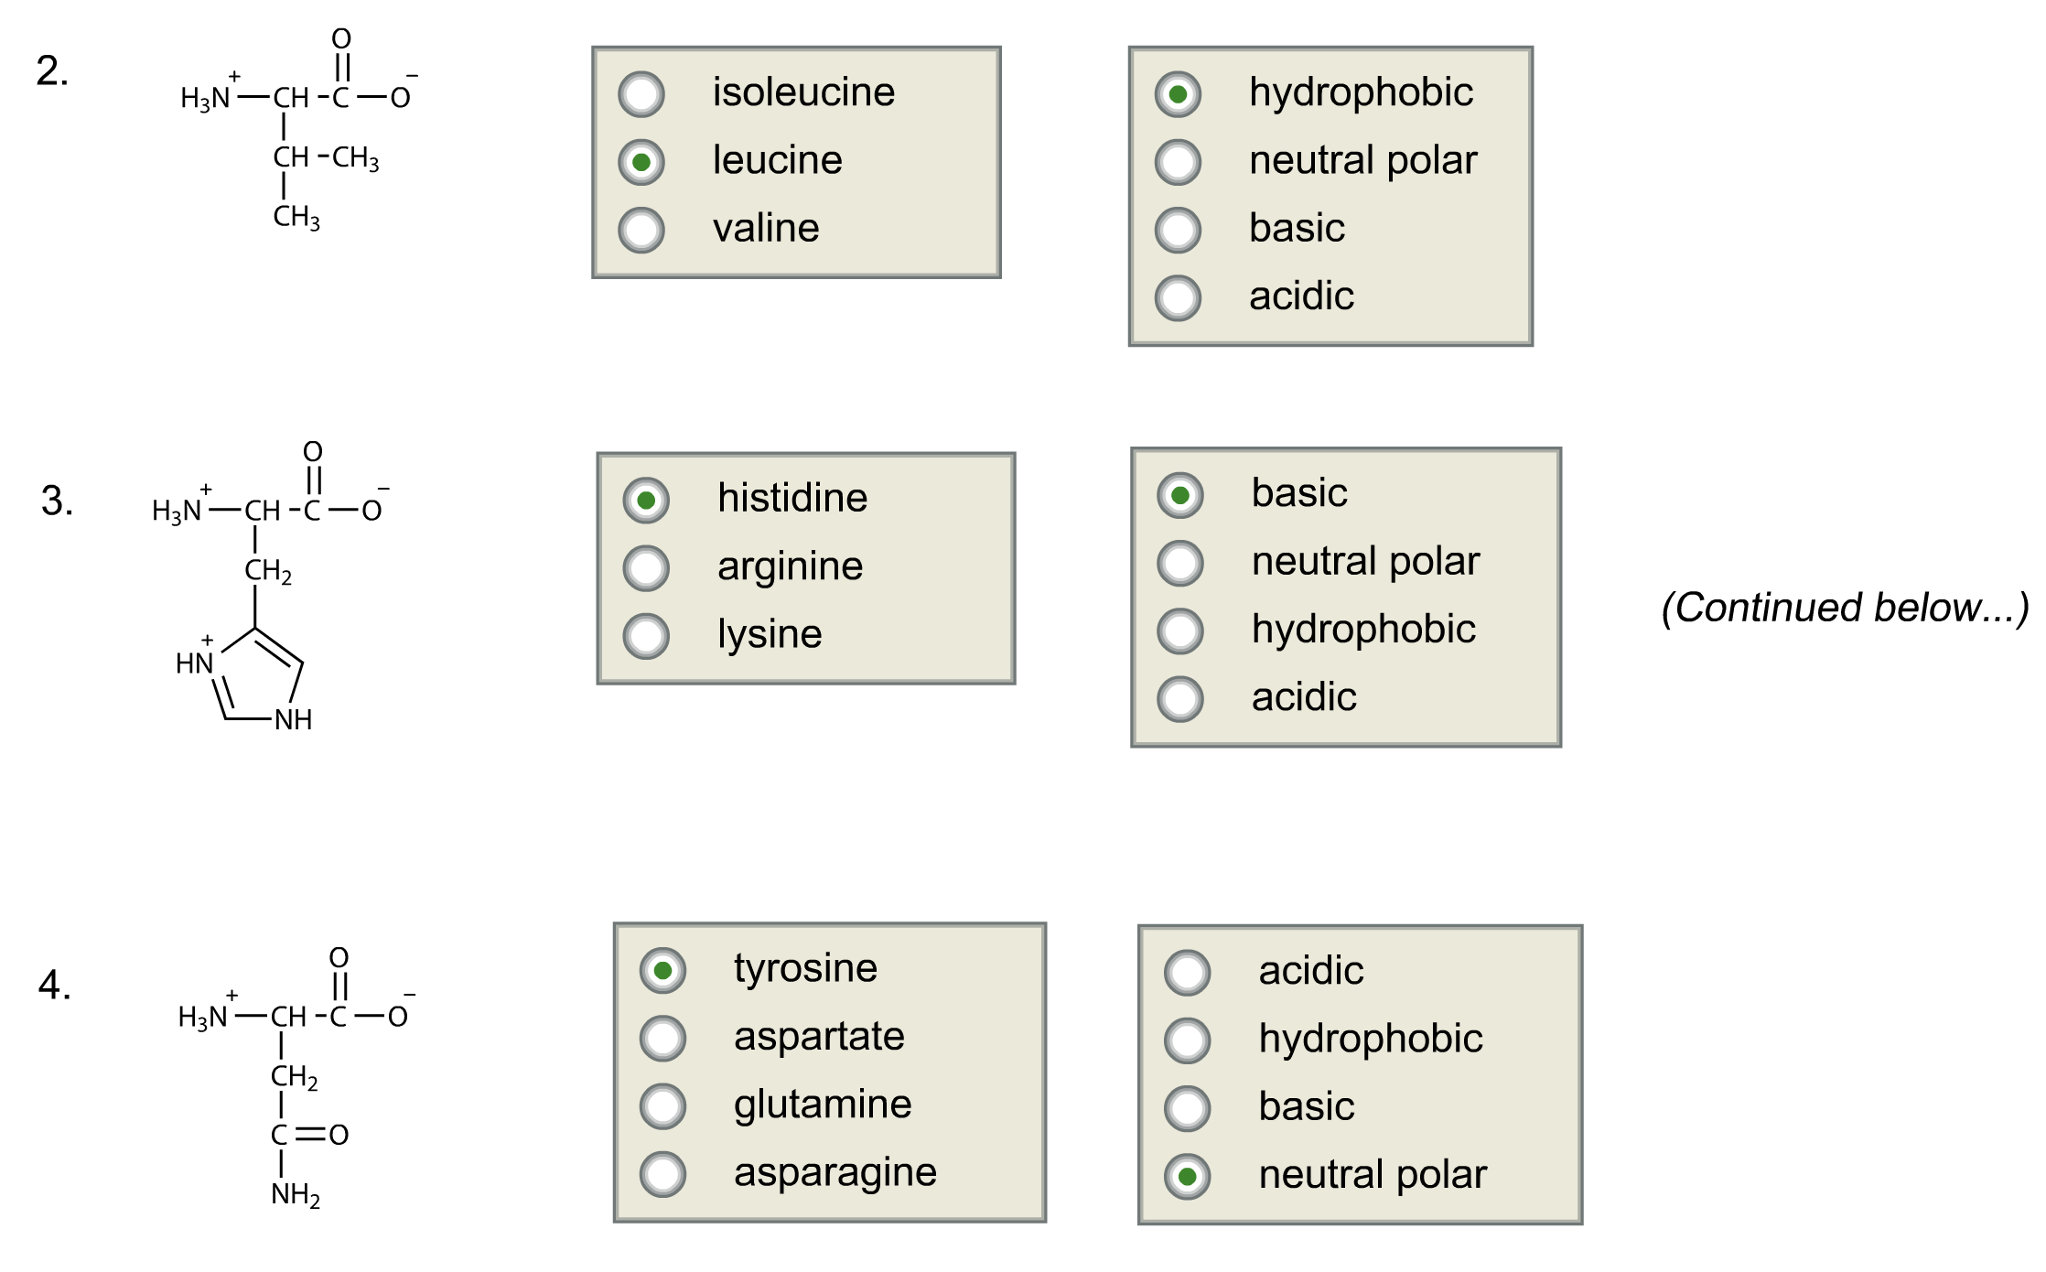This screenshot has width=2046, height=1272.
Task: Mark question 2 as hydrophobic
Action: click(1177, 93)
